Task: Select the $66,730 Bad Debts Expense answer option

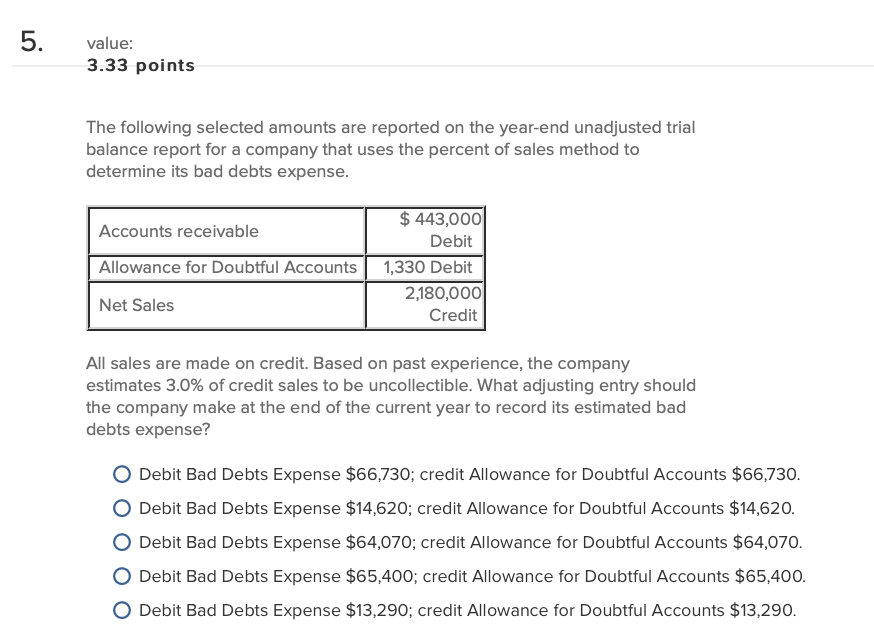Action: pos(122,474)
